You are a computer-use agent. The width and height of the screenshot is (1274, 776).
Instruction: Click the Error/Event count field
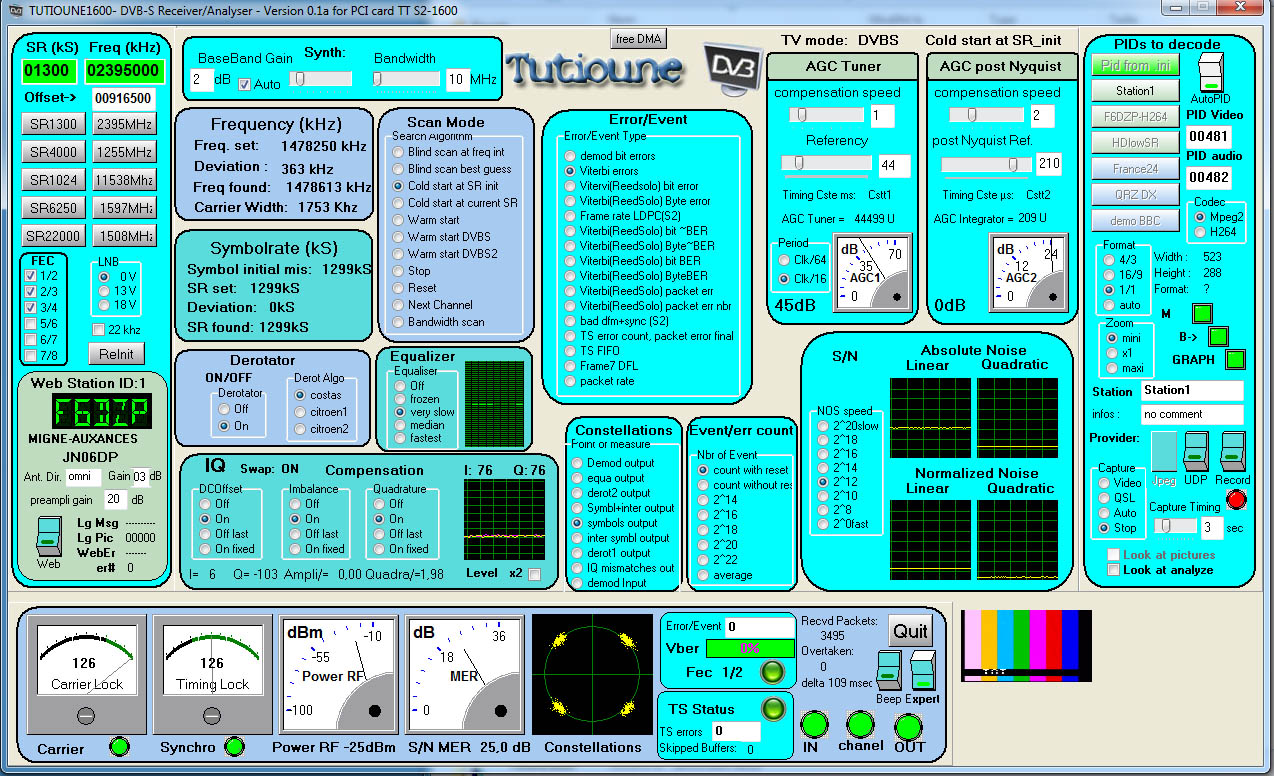(x=759, y=626)
